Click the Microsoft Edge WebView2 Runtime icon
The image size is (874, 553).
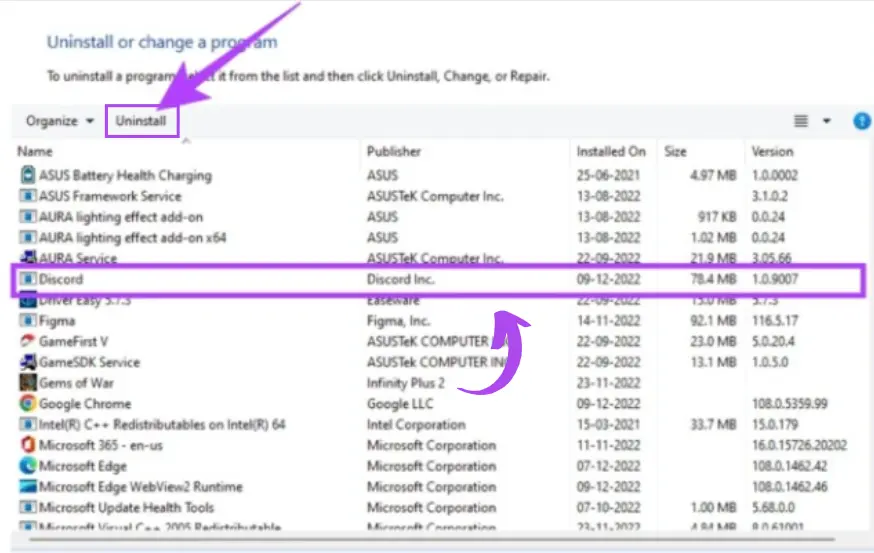pyautogui.click(x=27, y=487)
